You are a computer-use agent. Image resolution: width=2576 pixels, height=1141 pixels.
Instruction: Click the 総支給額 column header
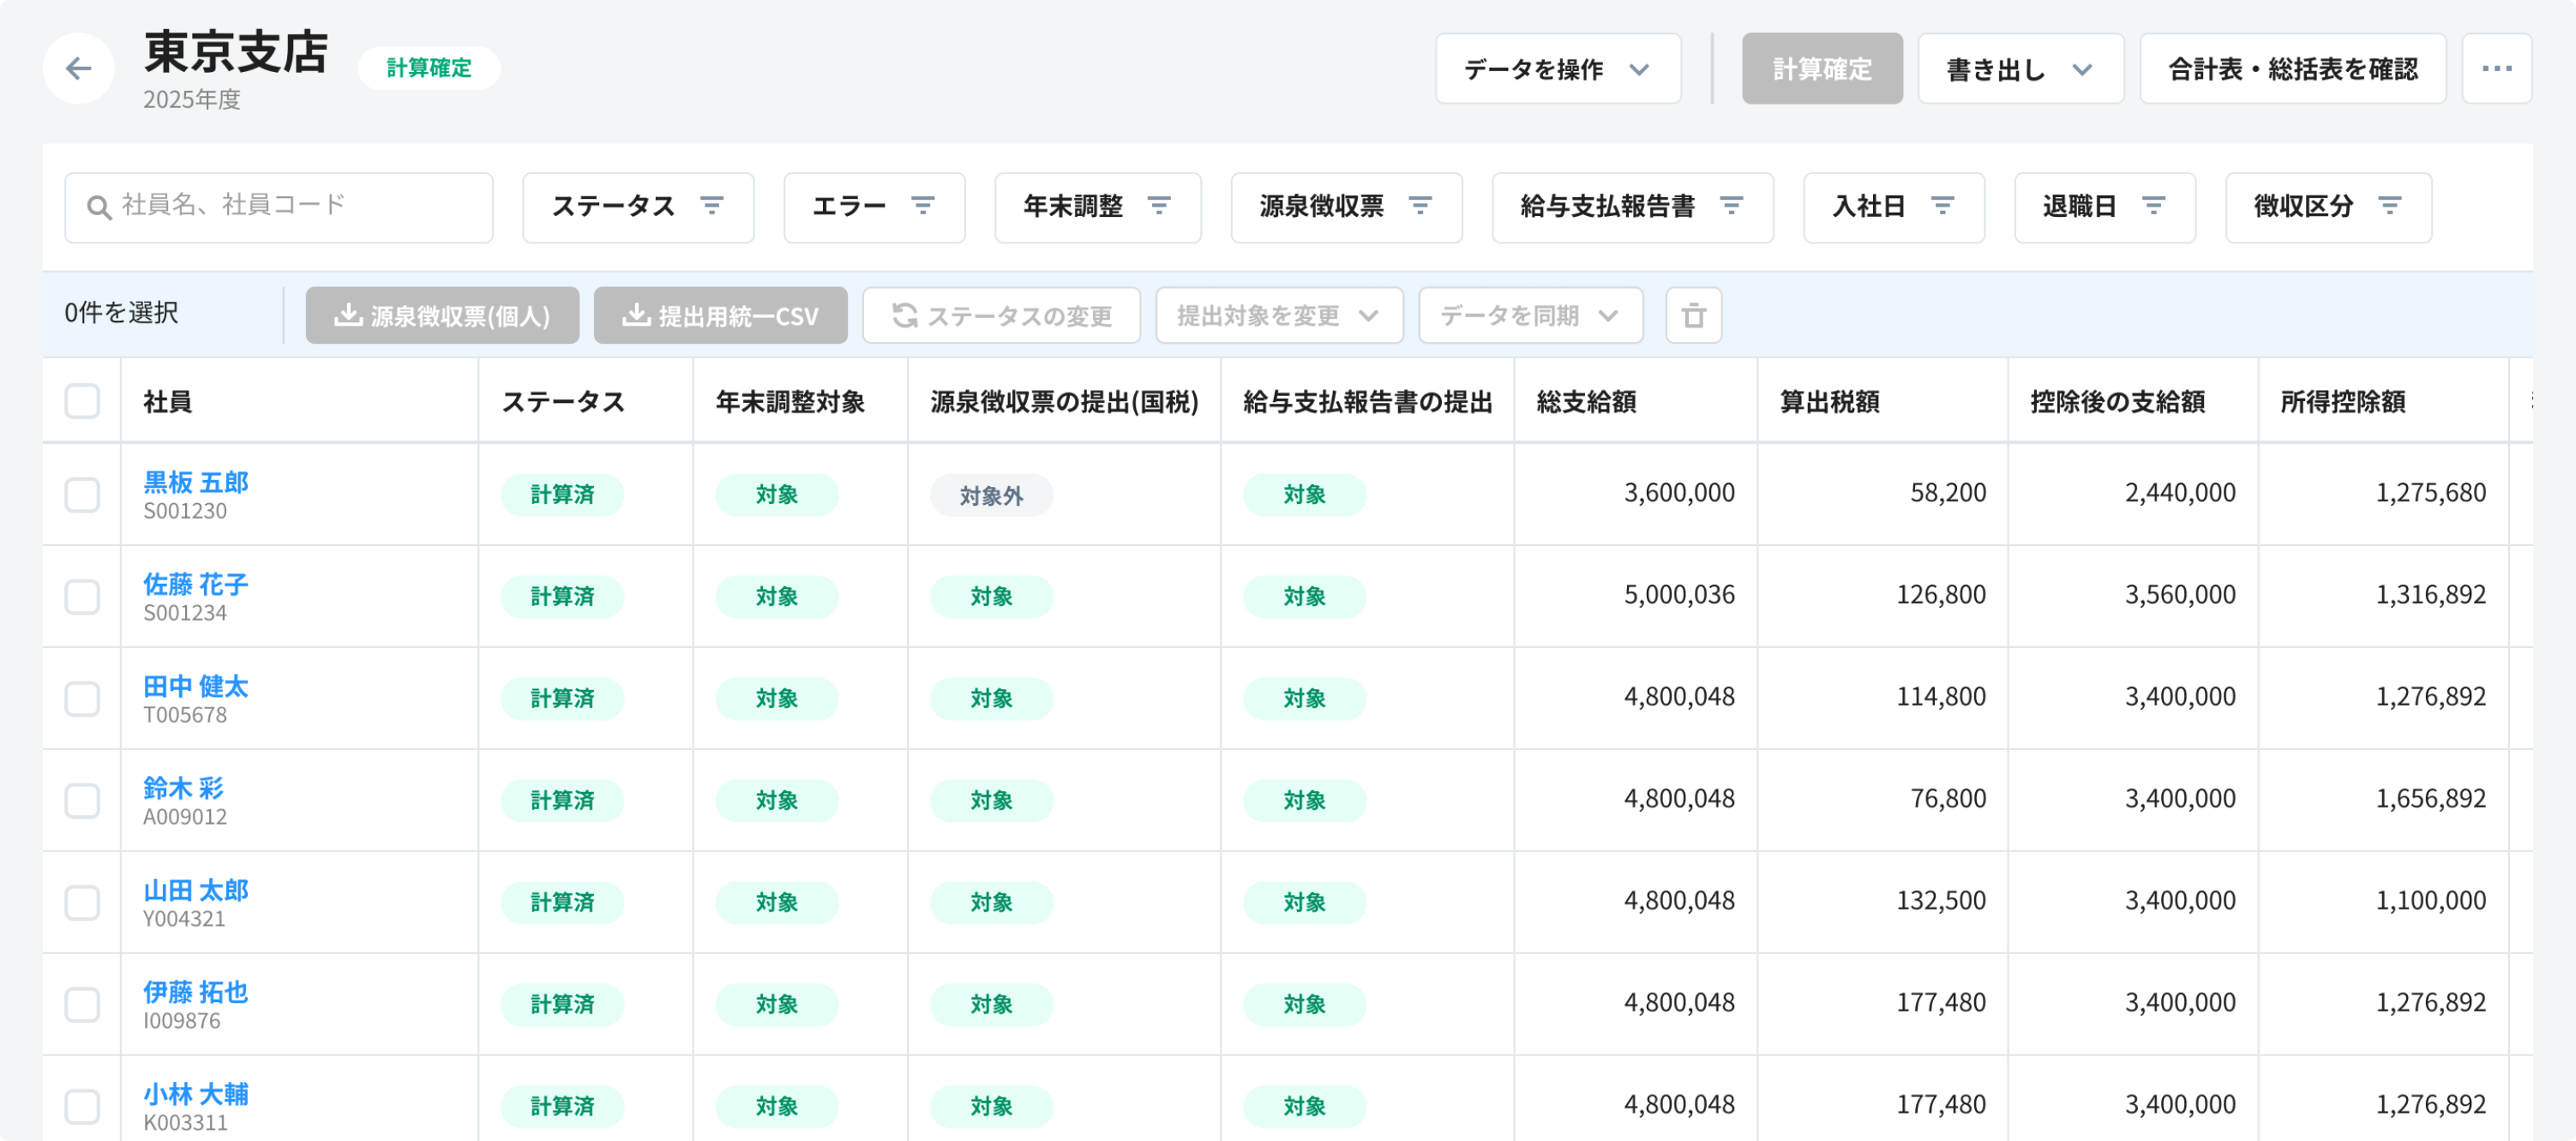coord(1586,401)
